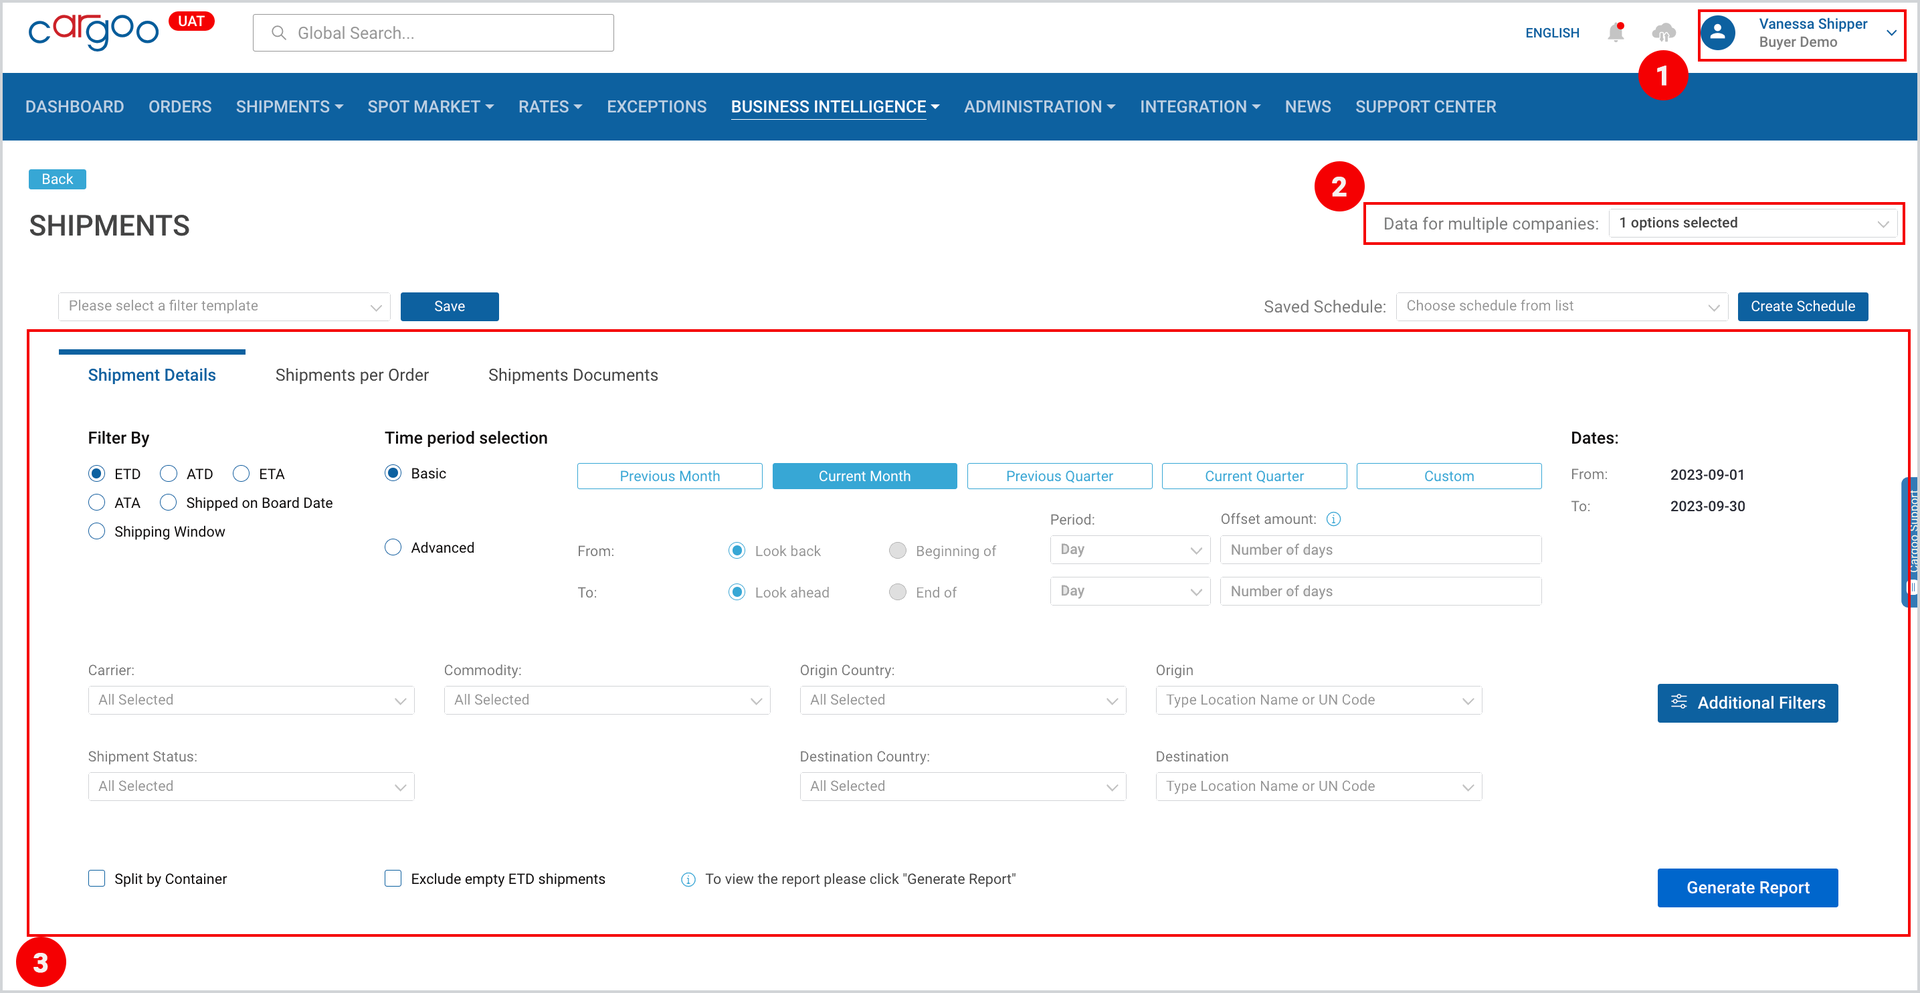Click Save filter template button
This screenshot has height=993, width=1920.
tap(450, 306)
